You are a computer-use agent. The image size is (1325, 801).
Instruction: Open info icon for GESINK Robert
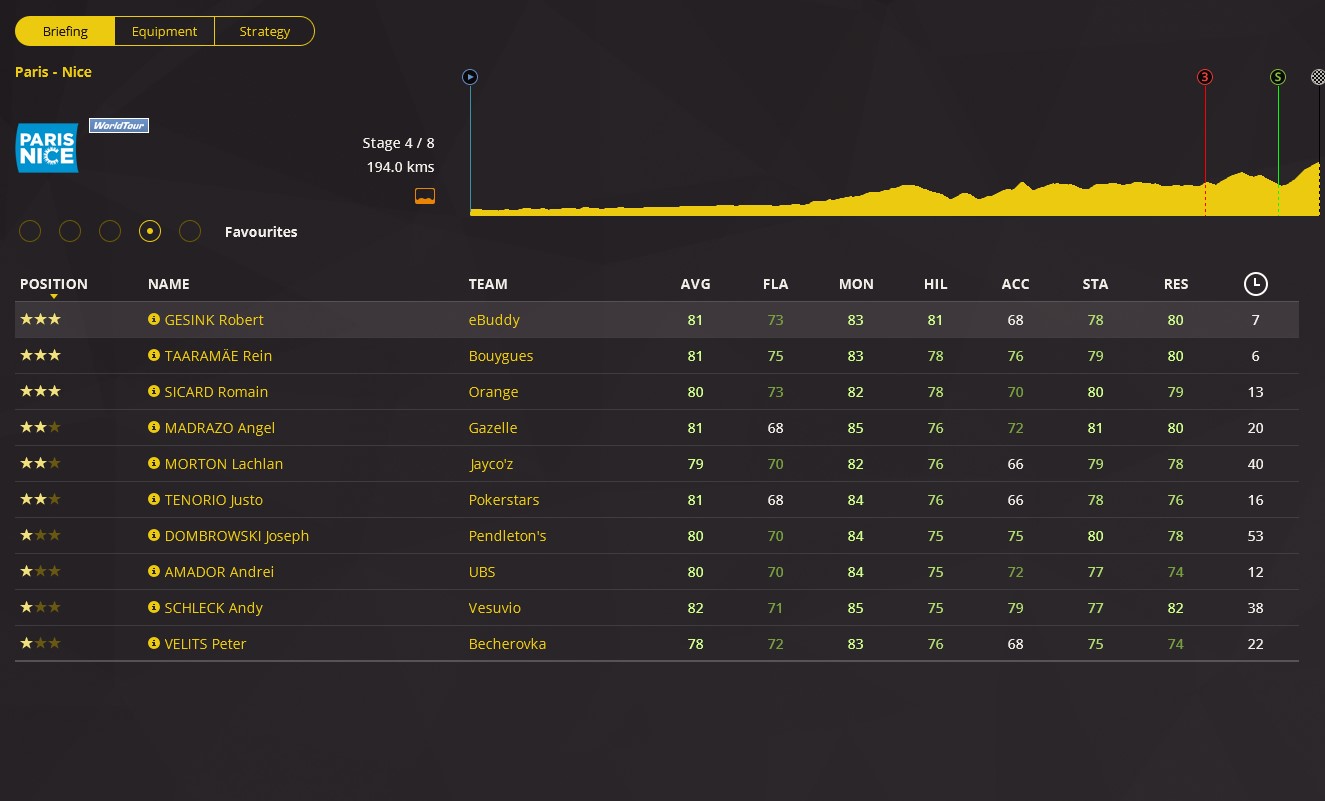[x=154, y=319]
